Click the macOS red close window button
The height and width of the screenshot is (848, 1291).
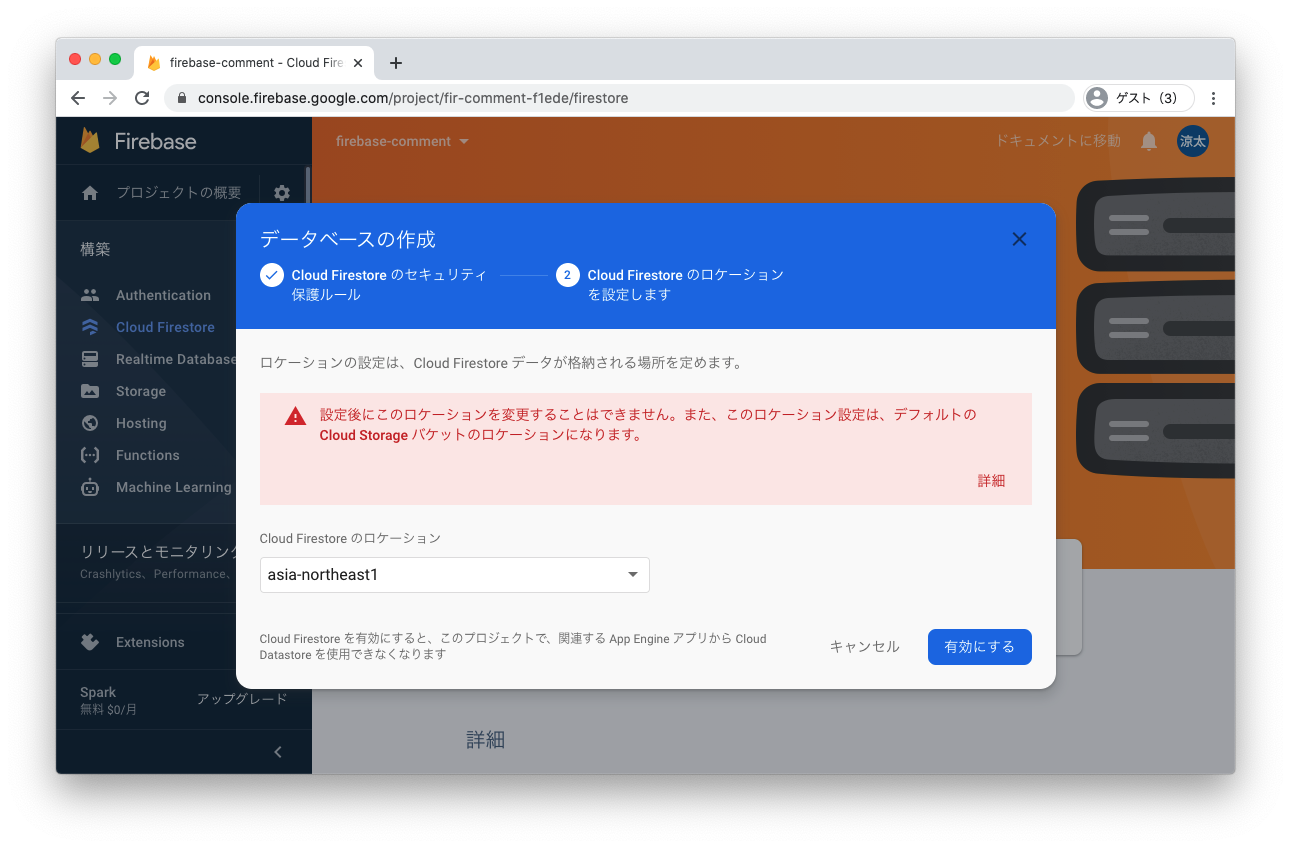tap(75, 59)
